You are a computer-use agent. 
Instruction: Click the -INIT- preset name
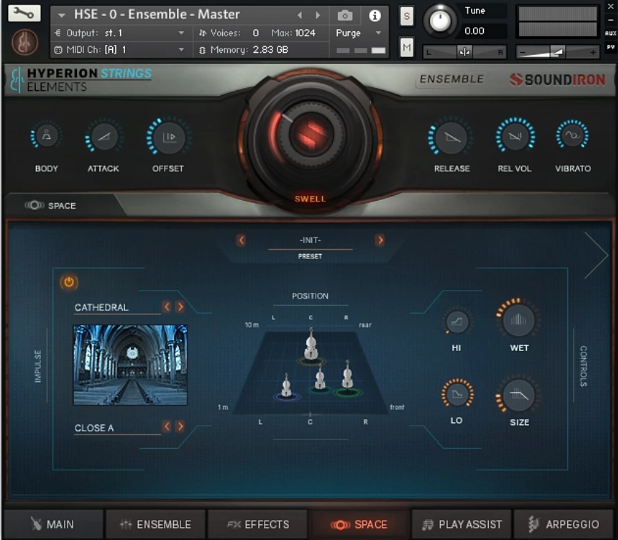[x=310, y=240]
